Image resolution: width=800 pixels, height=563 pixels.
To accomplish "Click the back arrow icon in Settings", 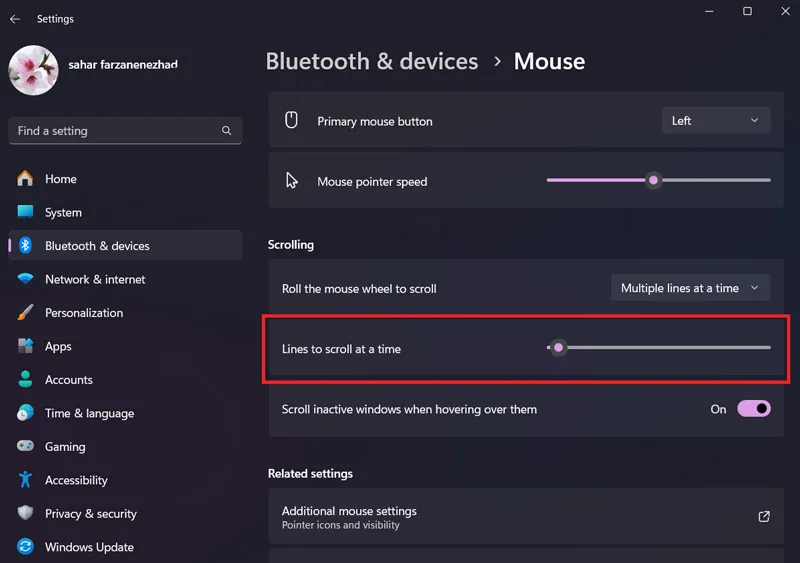I will click(x=15, y=19).
